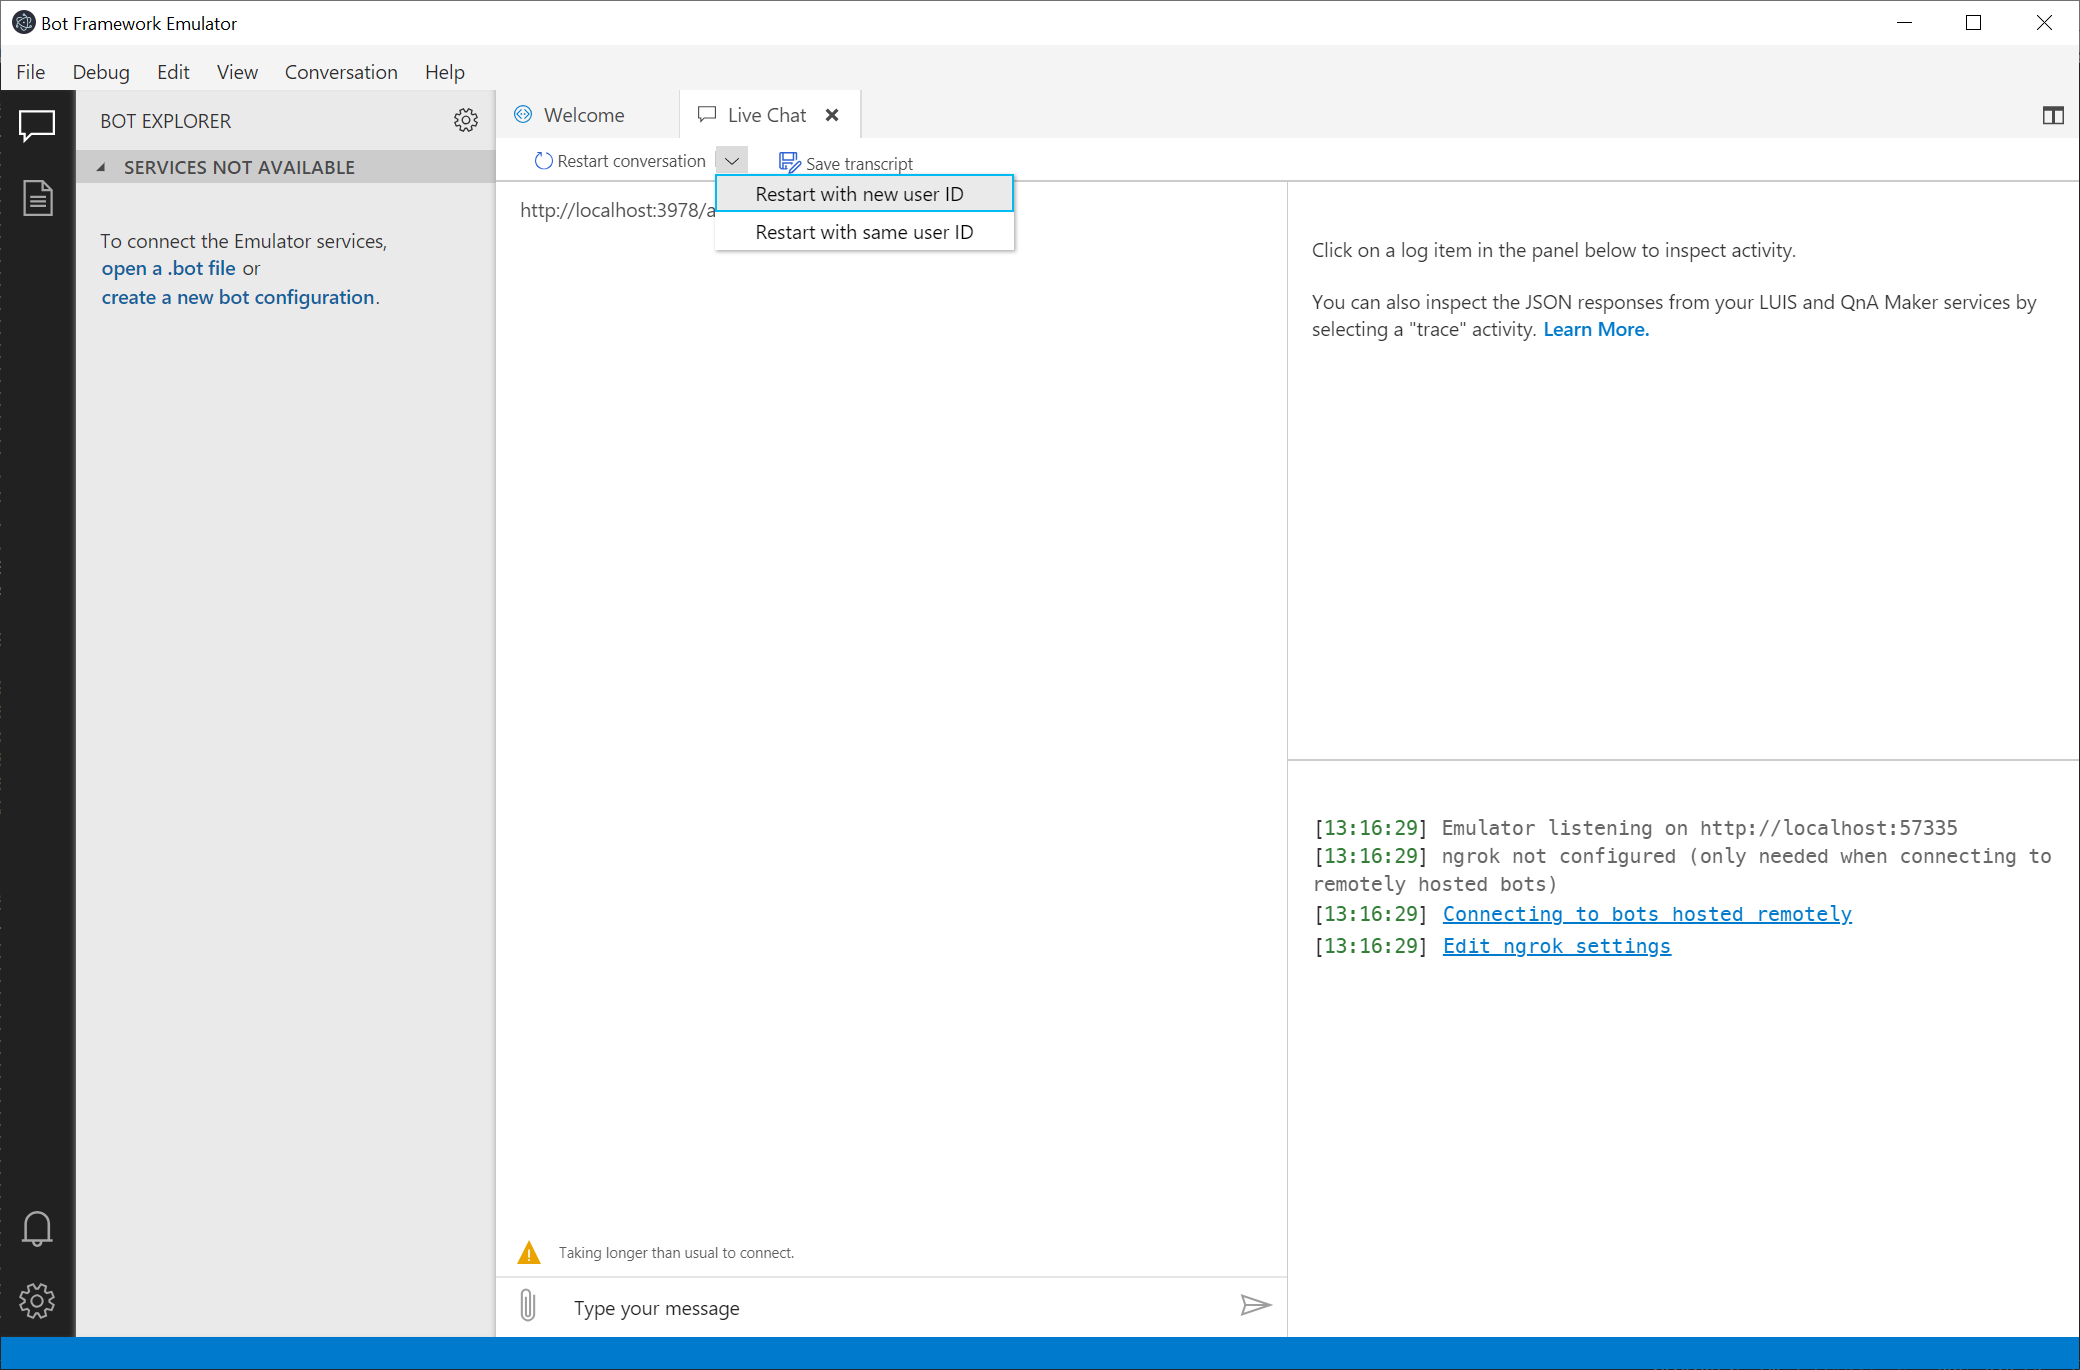Click the Restart conversation button
The width and height of the screenshot is (2080, 1370).
click(620, 161)
